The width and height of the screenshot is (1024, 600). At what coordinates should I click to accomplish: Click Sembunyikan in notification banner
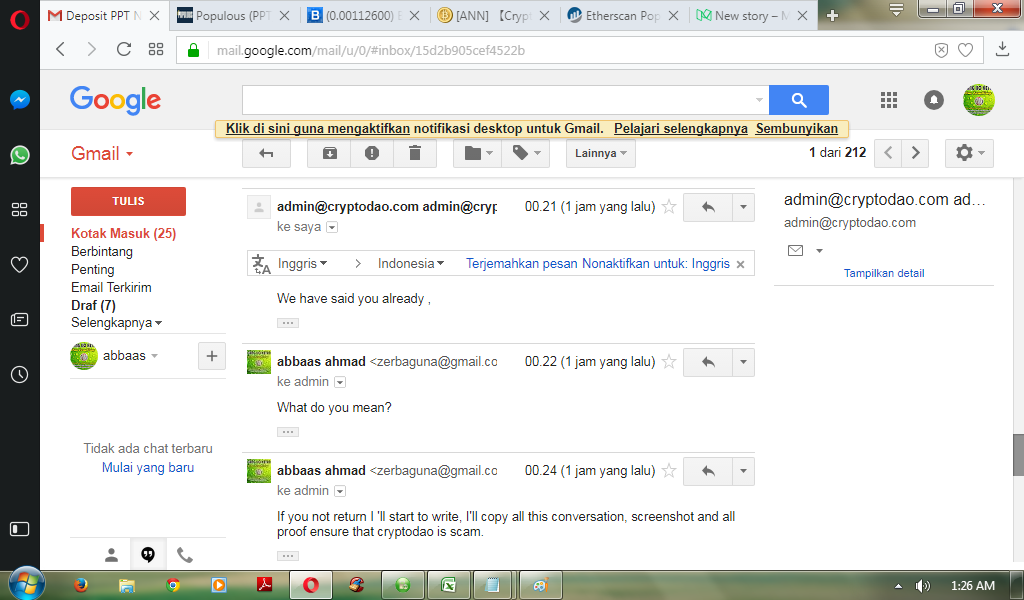[x=796, y=129]
